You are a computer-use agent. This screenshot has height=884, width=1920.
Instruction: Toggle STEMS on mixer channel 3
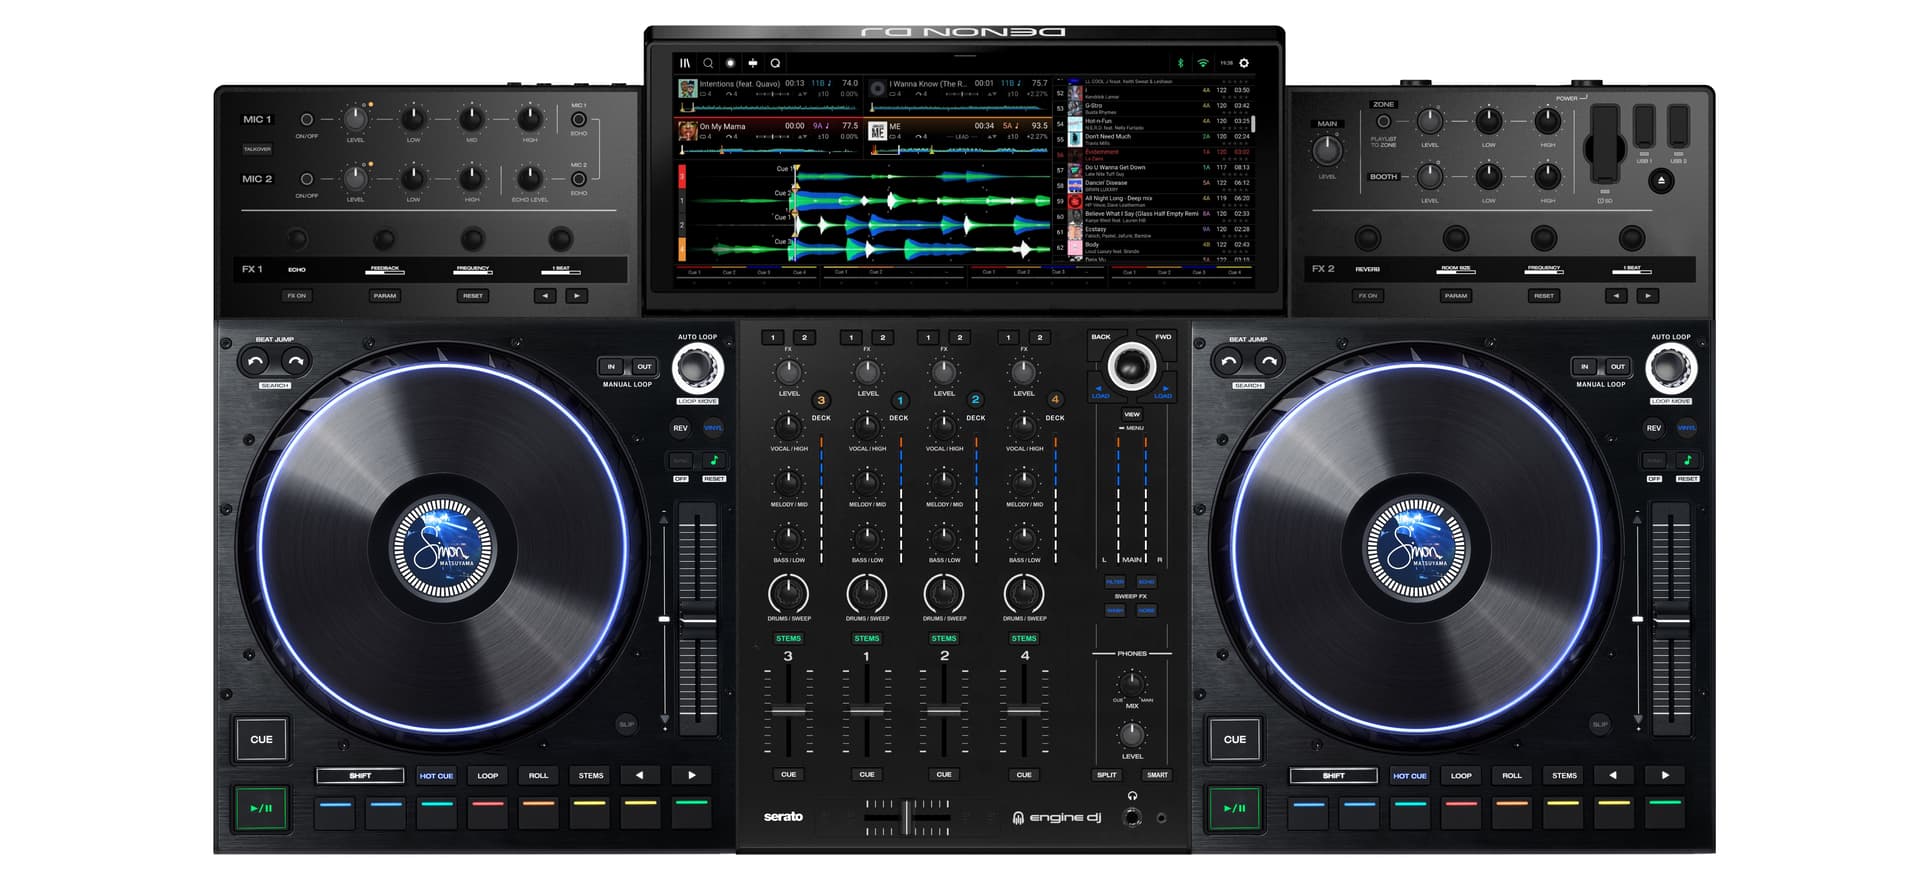pyautogui.click(x=788, y=638)
